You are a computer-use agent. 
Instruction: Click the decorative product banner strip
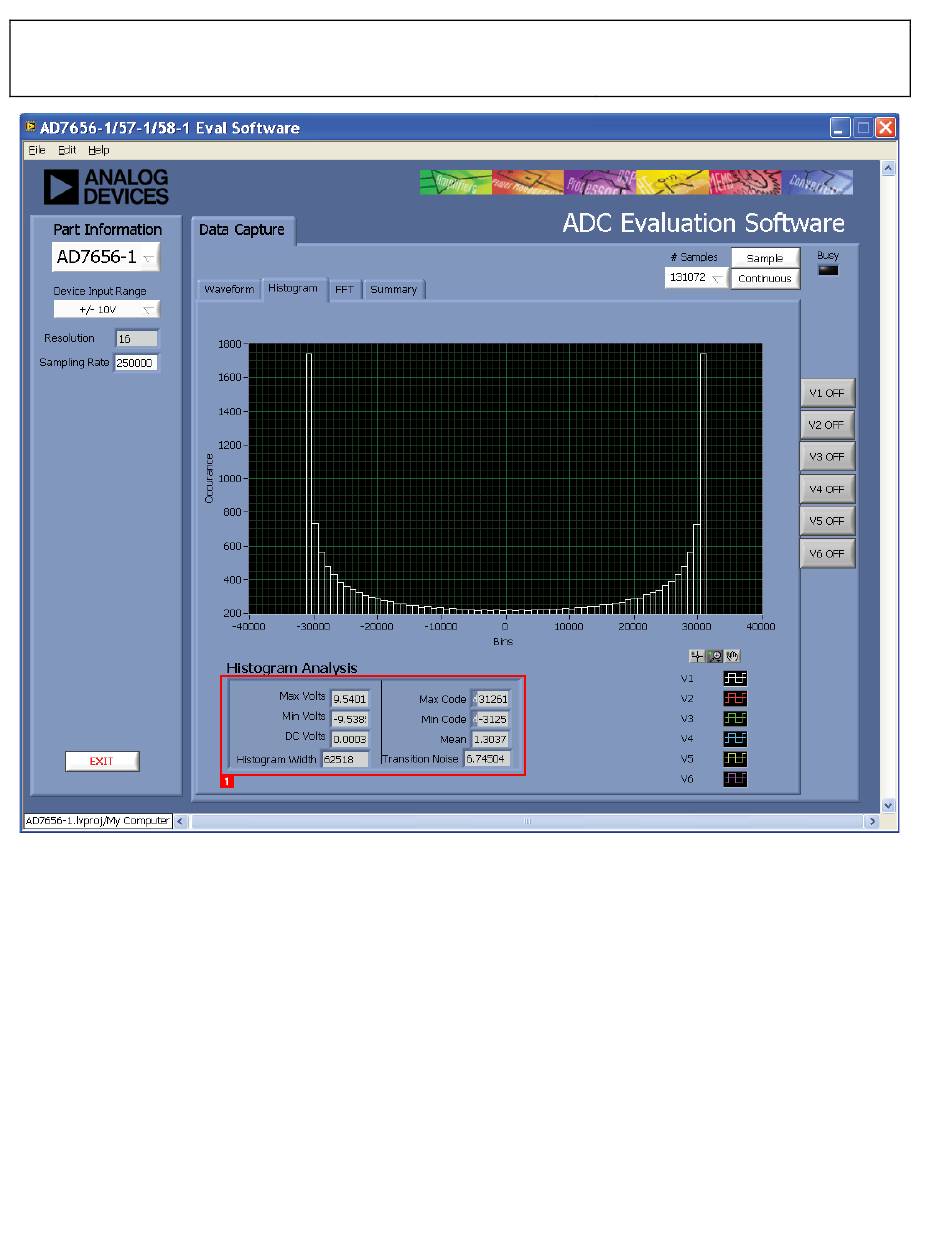[x=636, y=182]
